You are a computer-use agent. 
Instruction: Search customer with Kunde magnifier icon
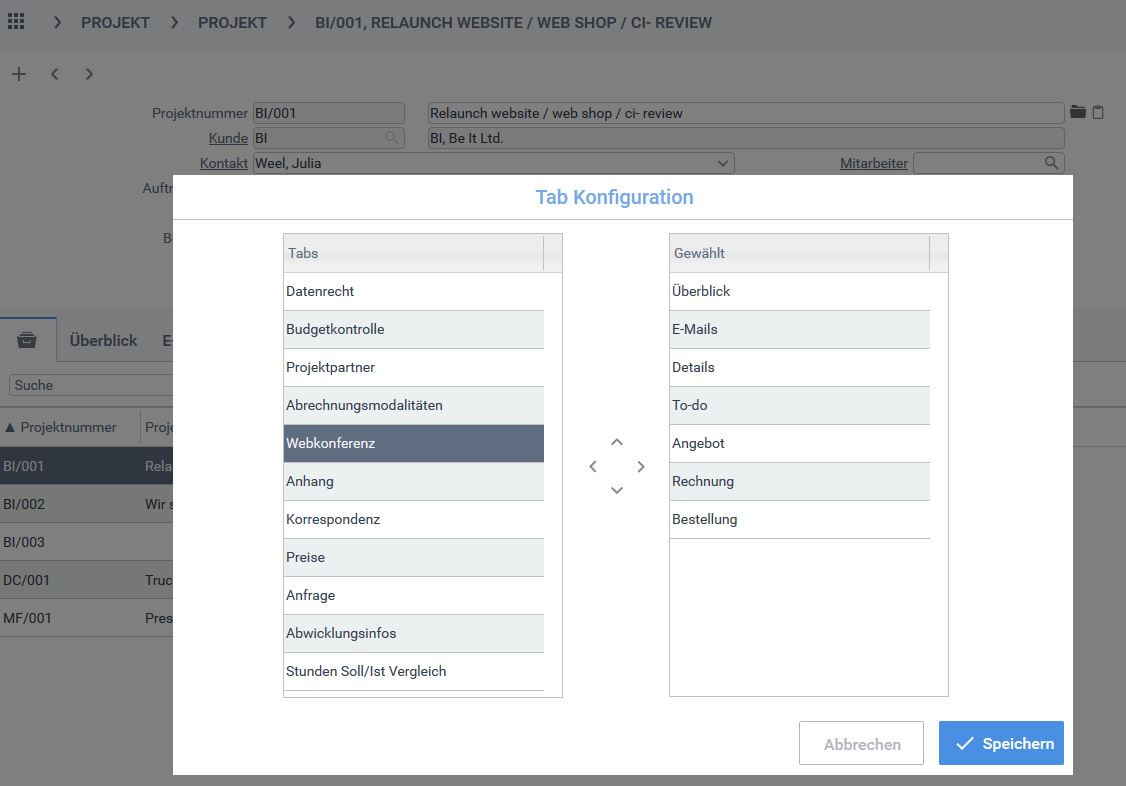(391, 137)
